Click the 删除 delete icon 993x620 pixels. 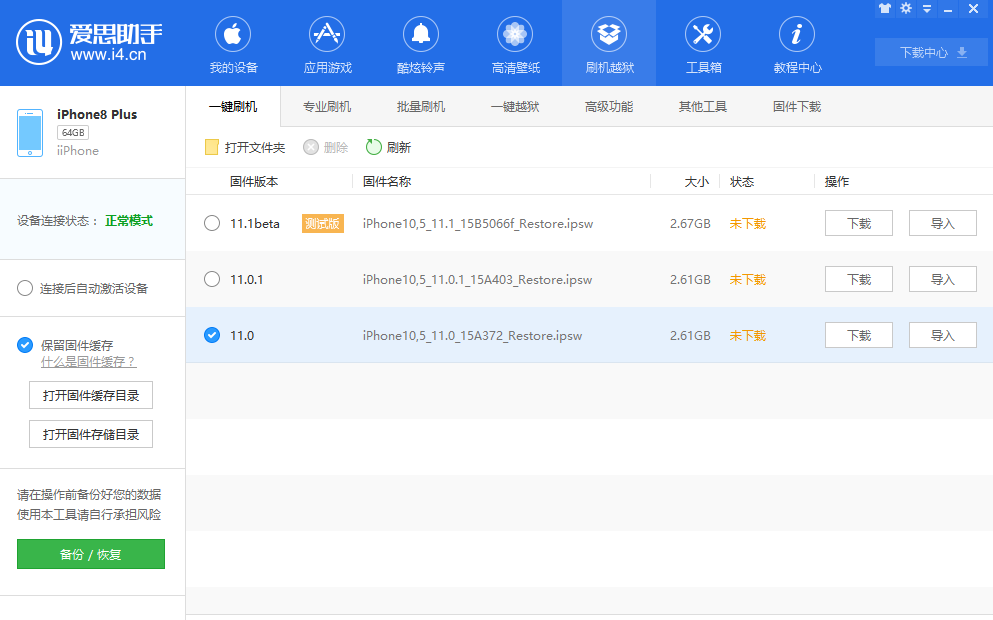coord(310,148)
